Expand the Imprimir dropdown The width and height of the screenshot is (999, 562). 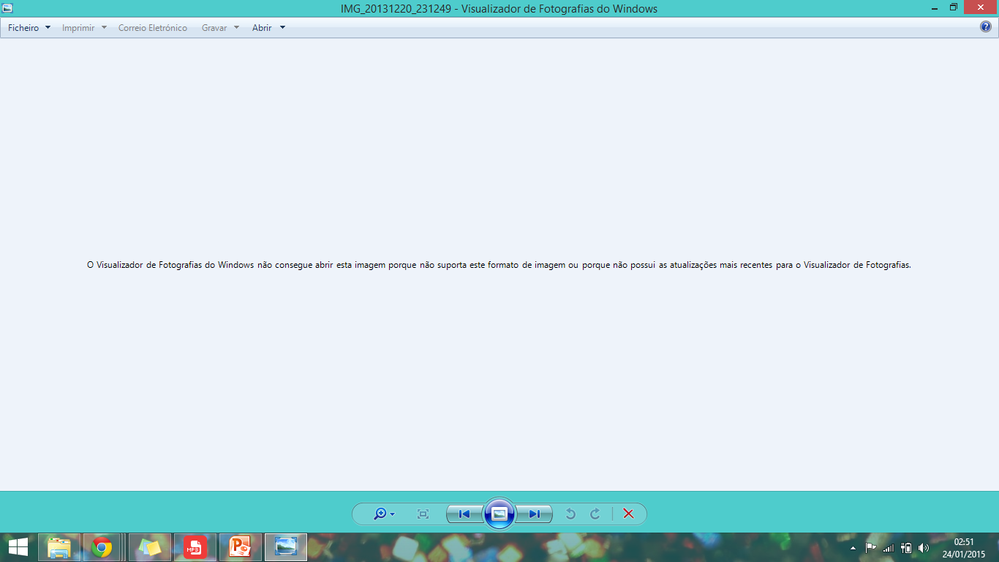pyautogui.click(x=84, y=28)
